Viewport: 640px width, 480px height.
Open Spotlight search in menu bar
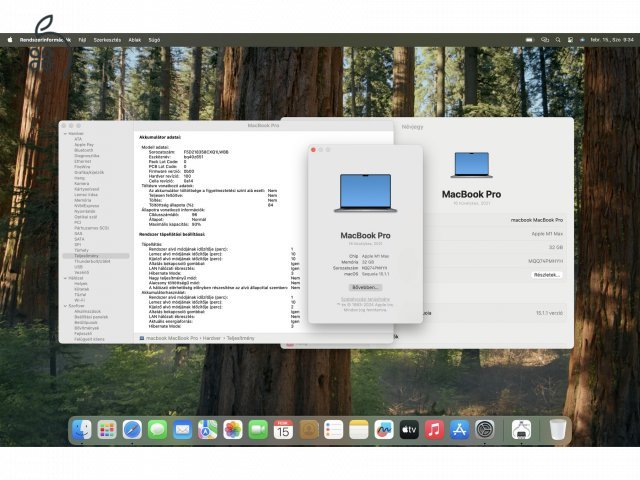[558, 40]
